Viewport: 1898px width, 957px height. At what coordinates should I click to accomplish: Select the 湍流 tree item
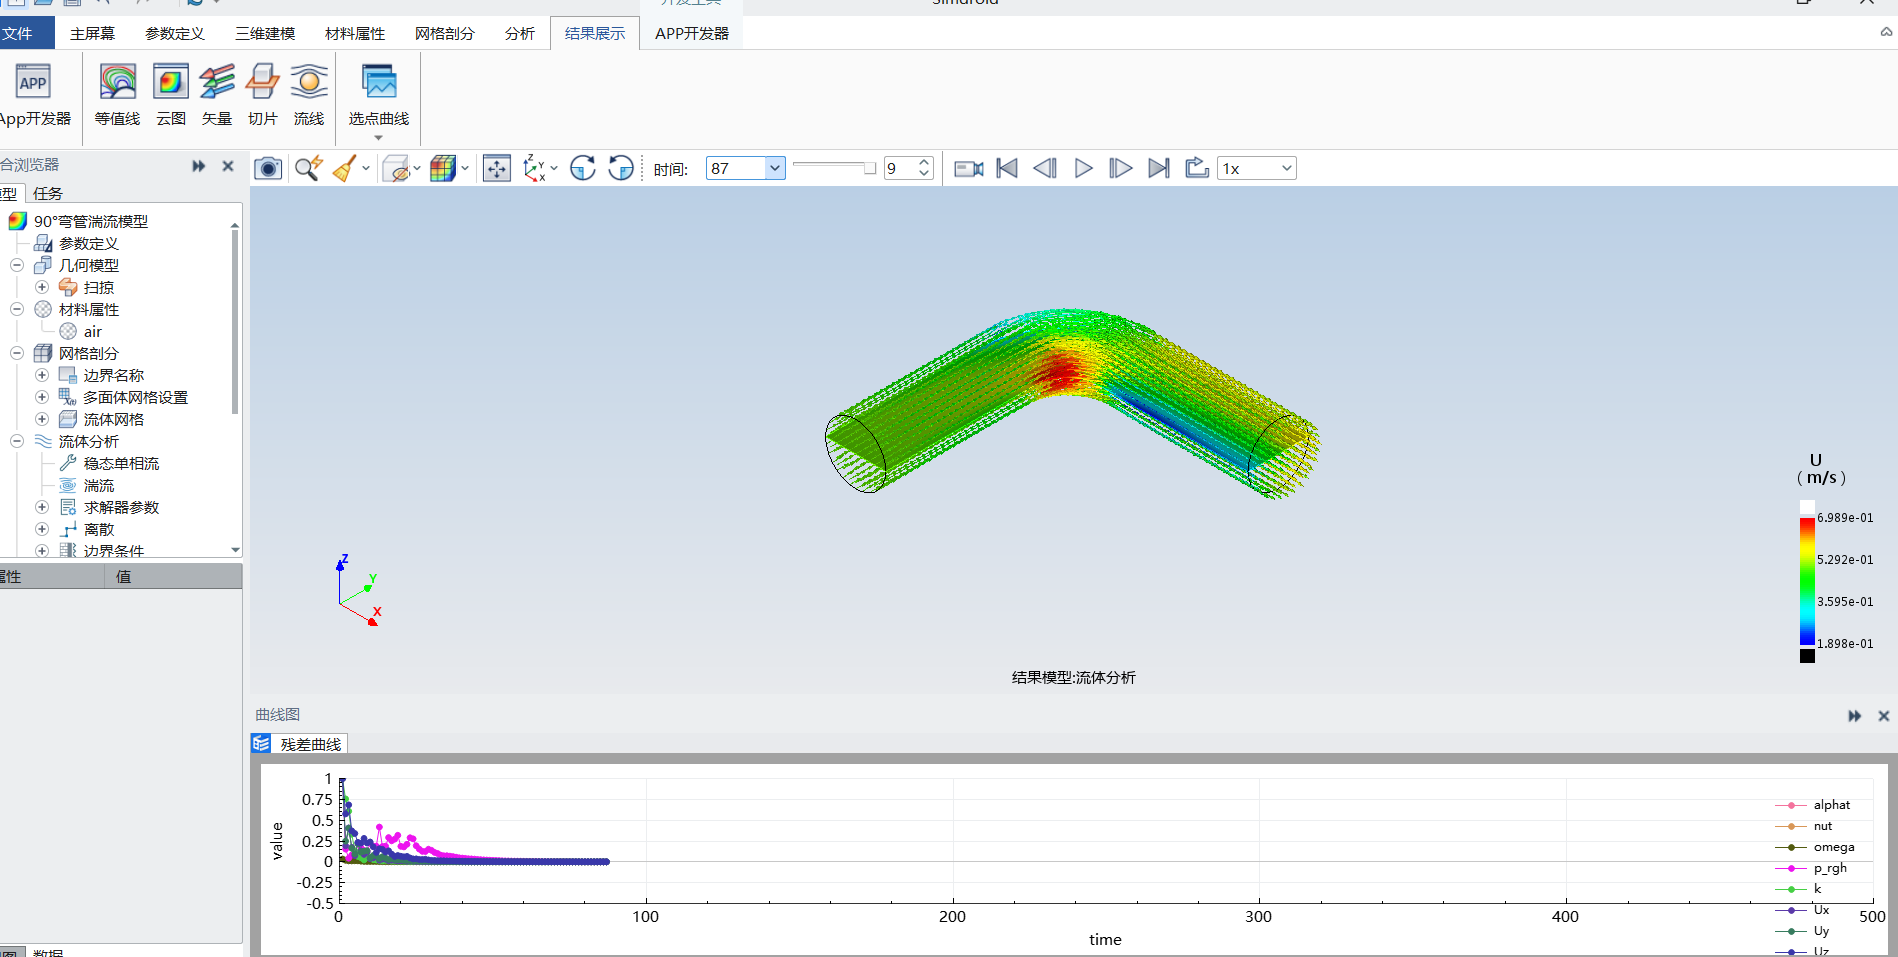tap(99, 485)
